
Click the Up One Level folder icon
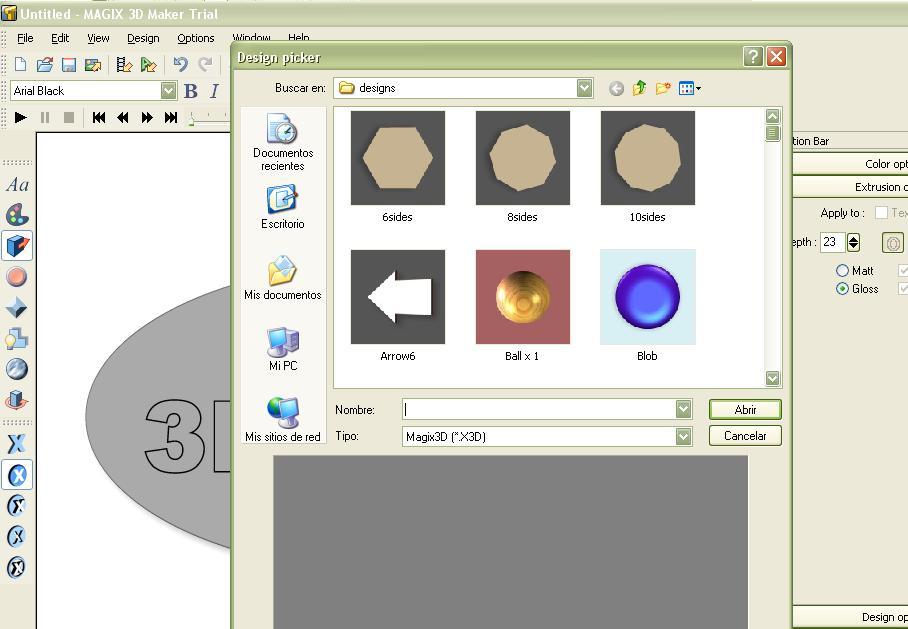[x=639, y=88]
